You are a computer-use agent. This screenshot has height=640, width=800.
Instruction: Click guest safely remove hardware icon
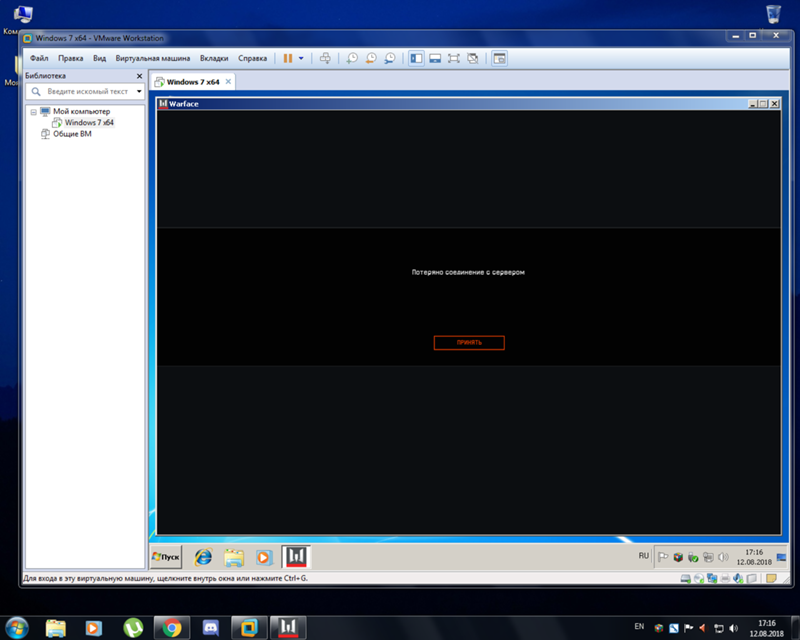[693, 557]
